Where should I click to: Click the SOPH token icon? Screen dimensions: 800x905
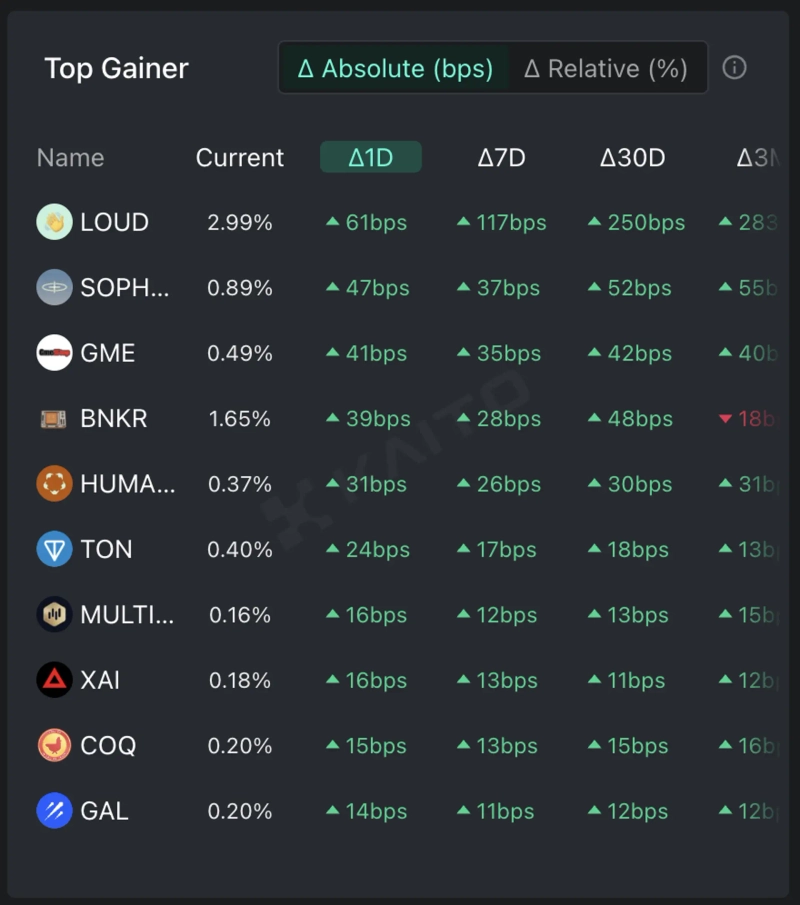click(54, 288)
